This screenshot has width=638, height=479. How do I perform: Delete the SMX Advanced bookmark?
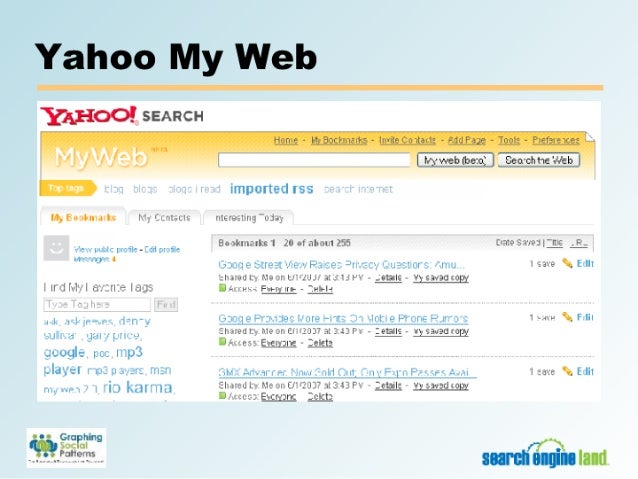click(320, 396)
